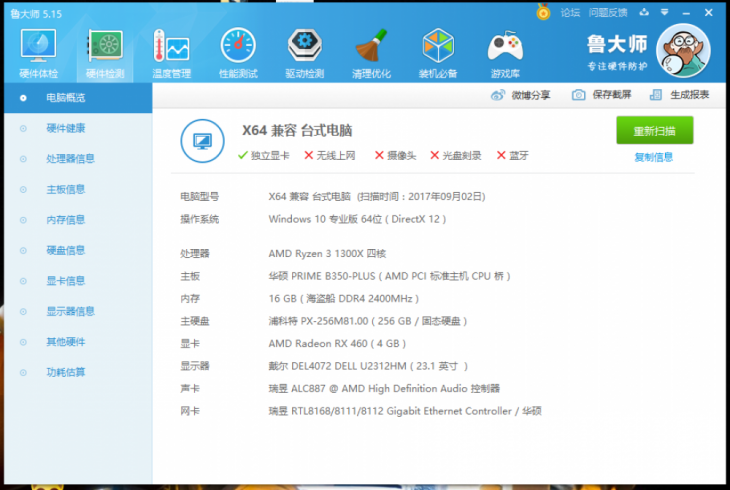Click the 驱动检测 driver detection icon
This screenshot has width=730, height=490.
pyautogui.click(x=304, y=46)
